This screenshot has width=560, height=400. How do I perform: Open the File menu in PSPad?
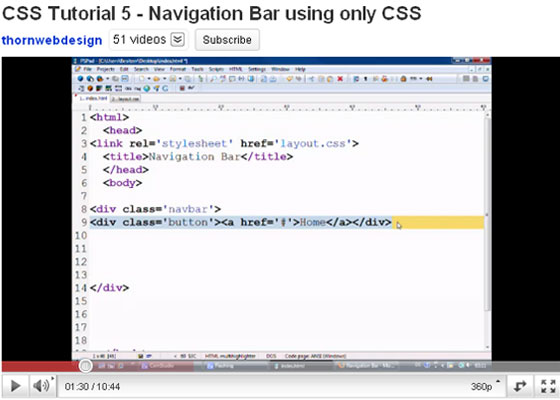88,69
